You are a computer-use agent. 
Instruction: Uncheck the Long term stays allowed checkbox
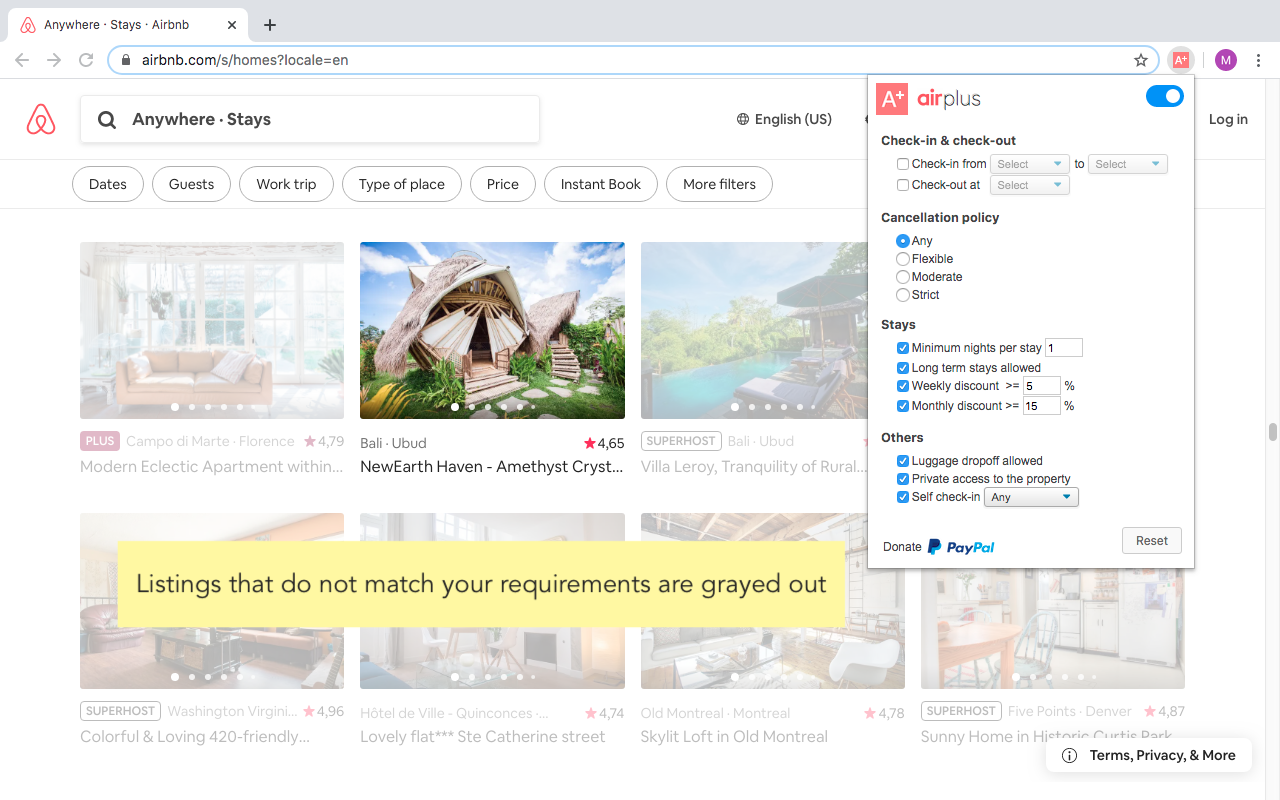point(903,367)
